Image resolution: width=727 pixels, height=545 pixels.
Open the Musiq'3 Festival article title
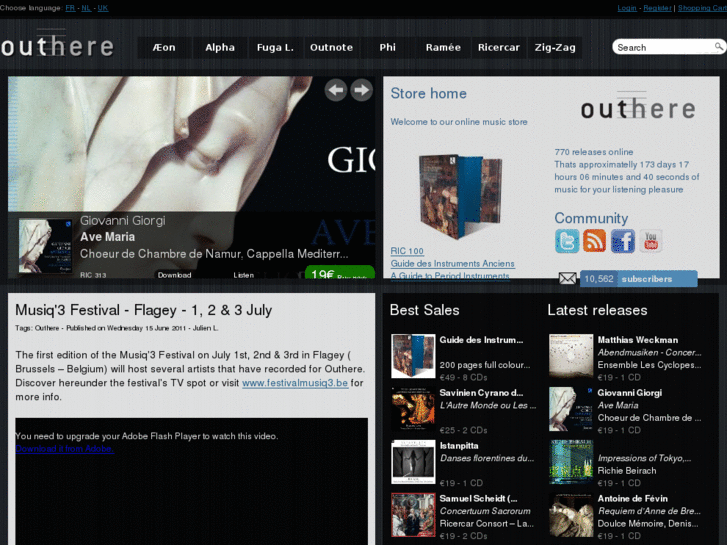[x=143, y=310]
